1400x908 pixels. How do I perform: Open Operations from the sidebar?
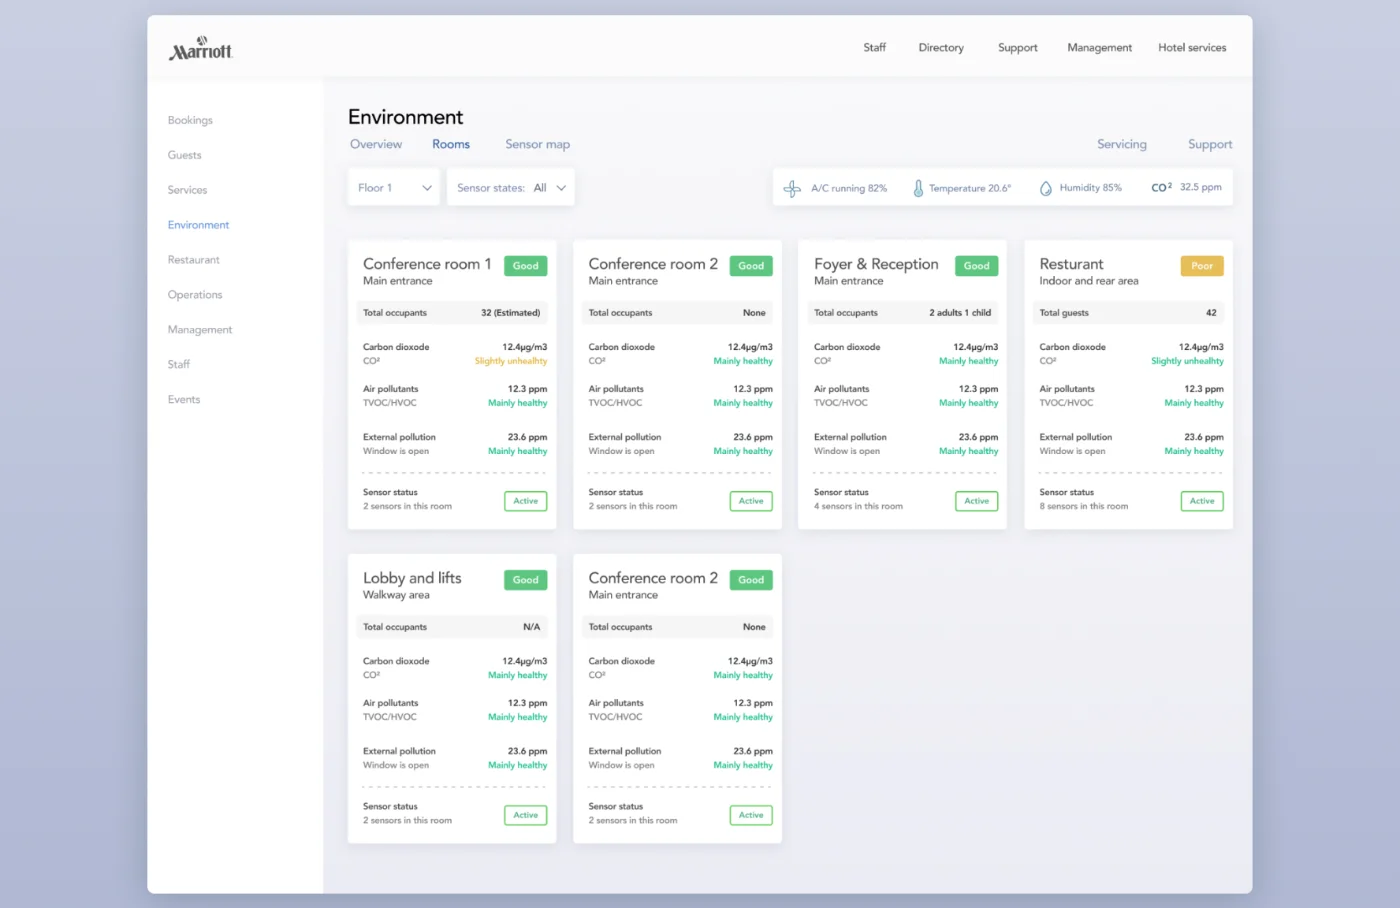[x=195, y=294]
